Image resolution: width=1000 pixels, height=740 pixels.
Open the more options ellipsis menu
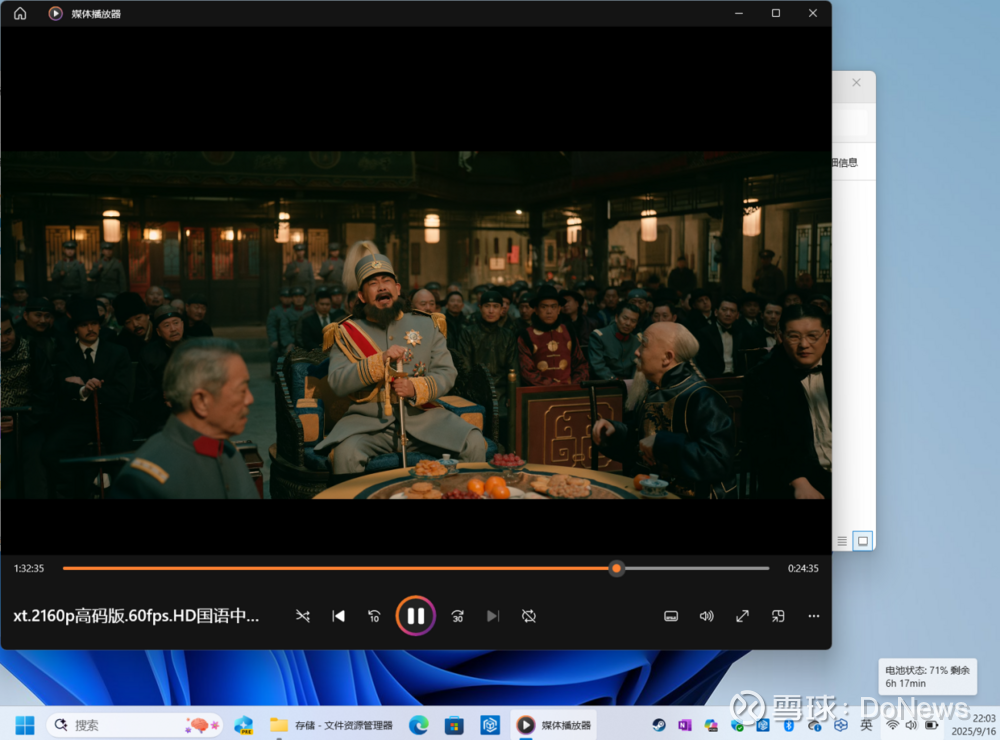pyautogui.click(x=814, y=616)
